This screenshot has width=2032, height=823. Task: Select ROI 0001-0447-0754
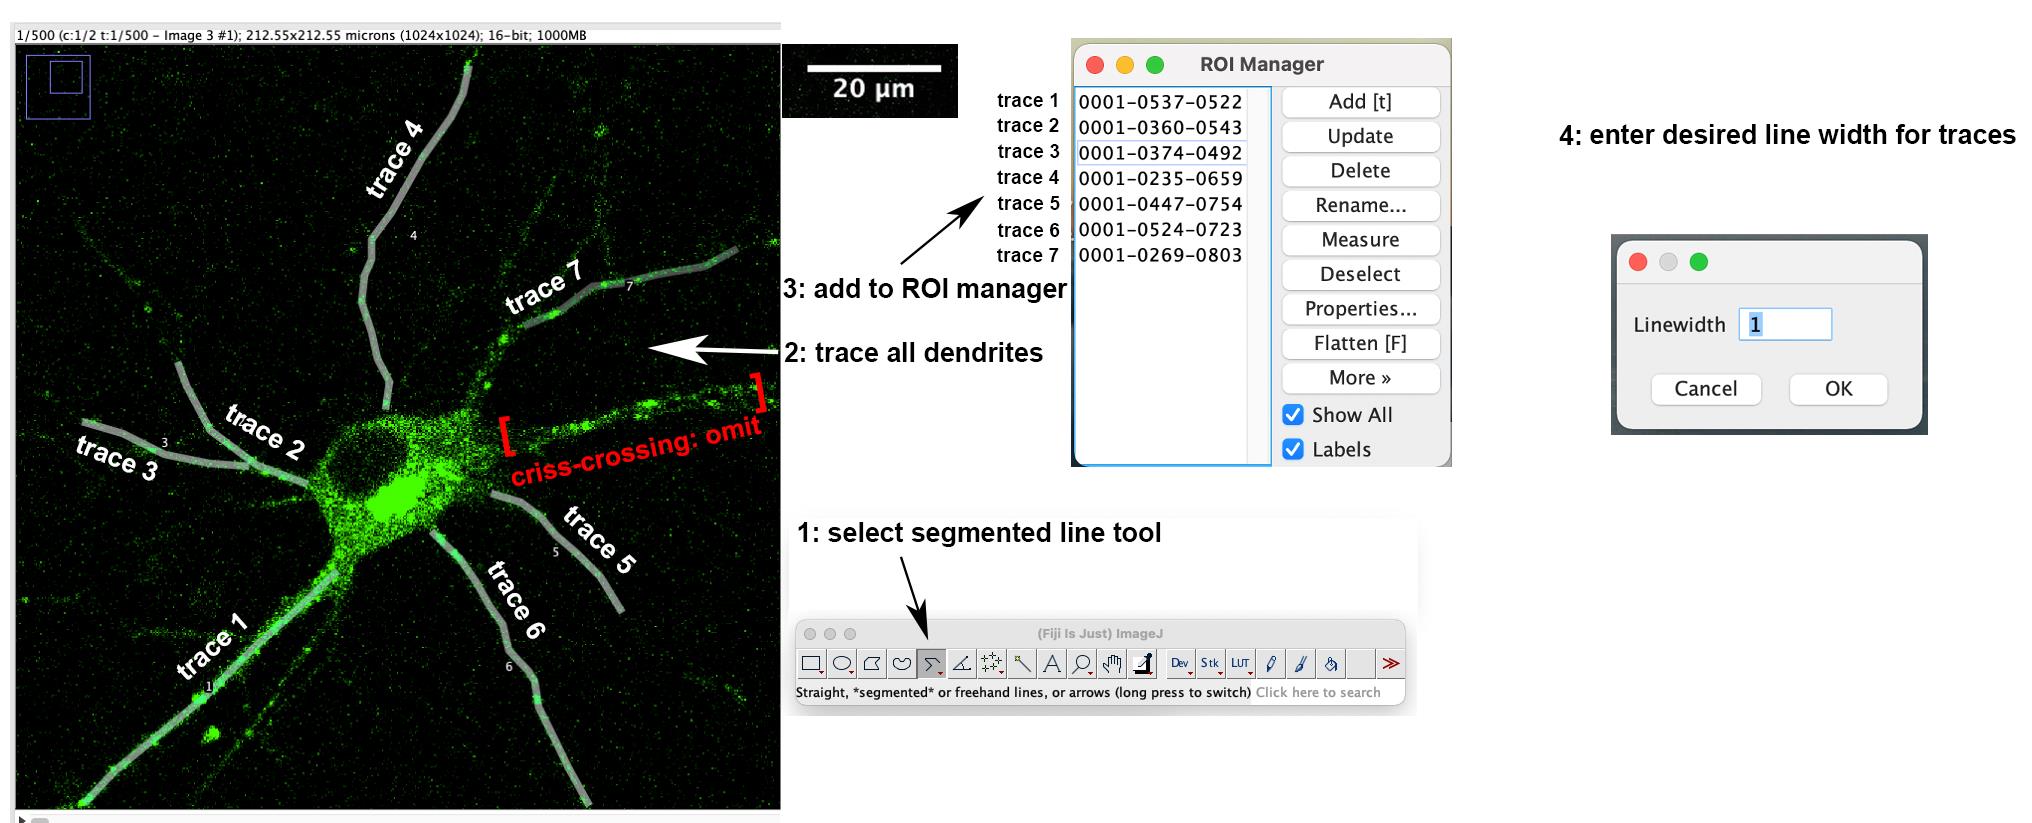coord(1160,204)
